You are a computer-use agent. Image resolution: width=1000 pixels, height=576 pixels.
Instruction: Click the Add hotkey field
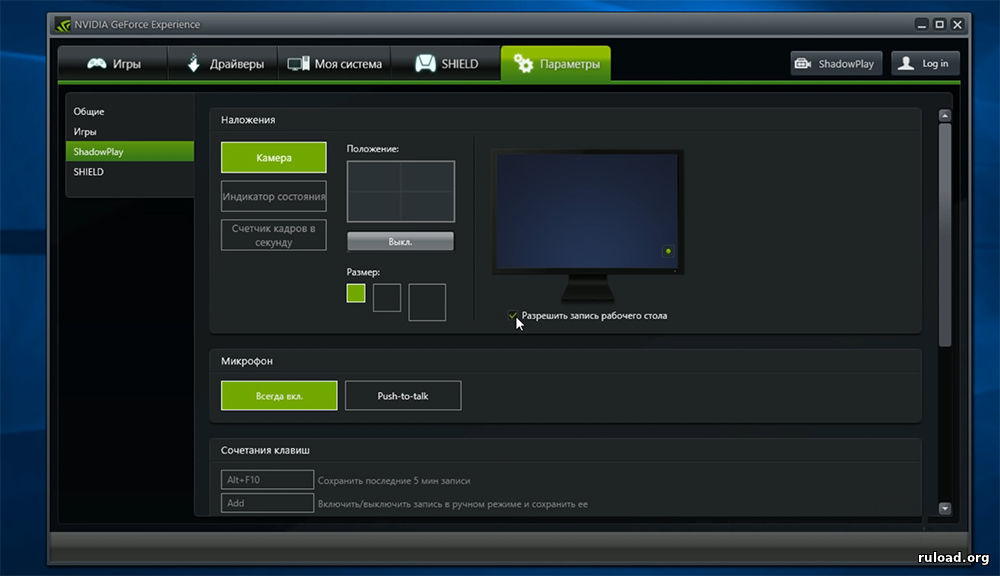click(x=267, y=503)
